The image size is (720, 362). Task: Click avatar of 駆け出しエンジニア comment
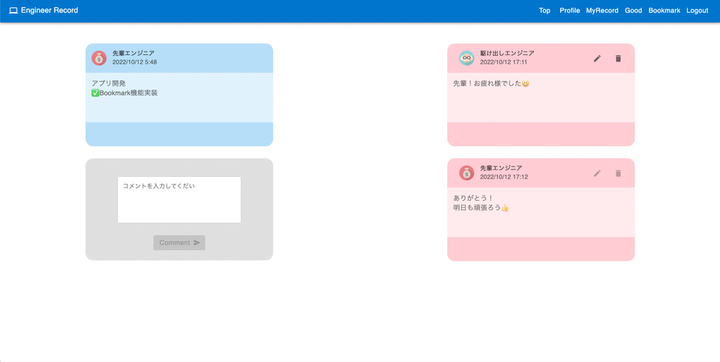tap(467, 58)
